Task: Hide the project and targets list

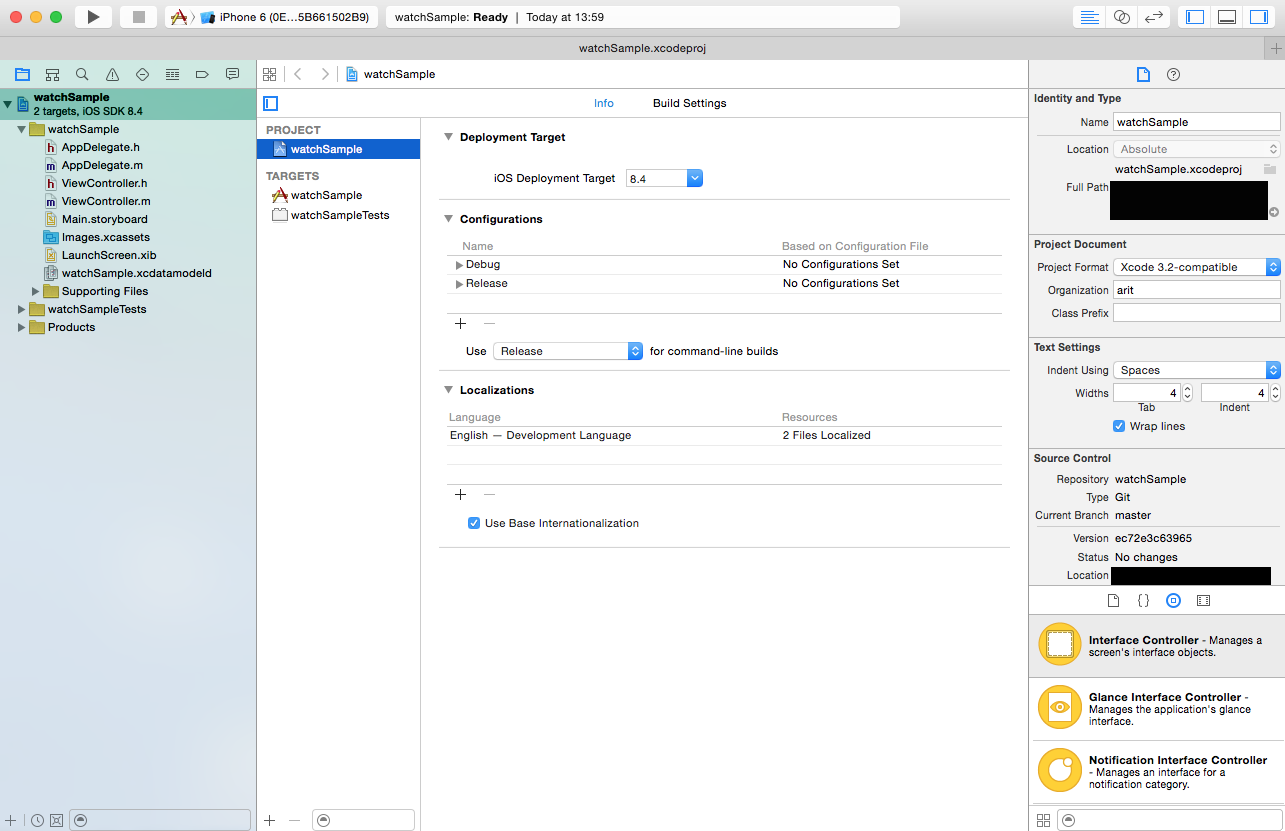Action: tap(270, 103)
